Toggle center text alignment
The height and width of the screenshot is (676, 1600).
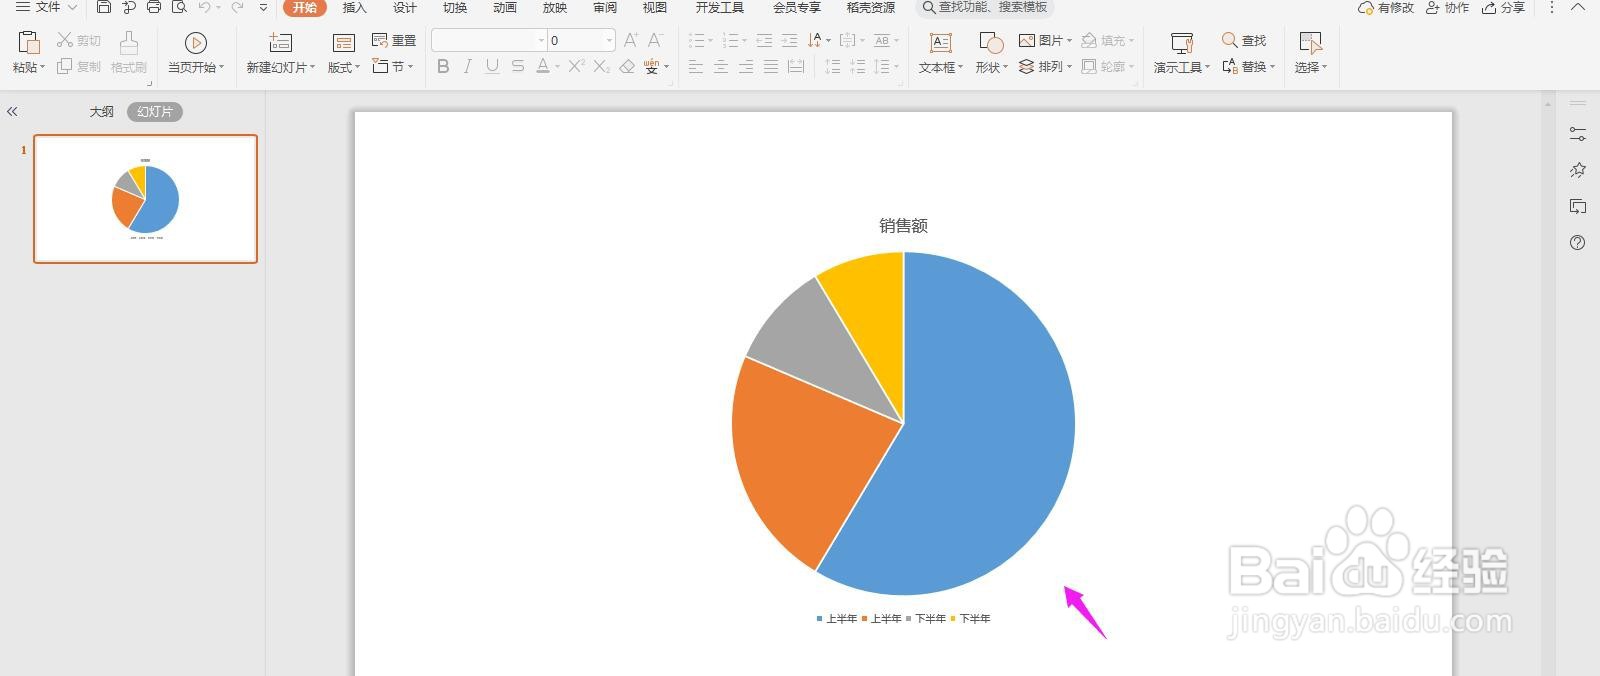click(721, 66)
